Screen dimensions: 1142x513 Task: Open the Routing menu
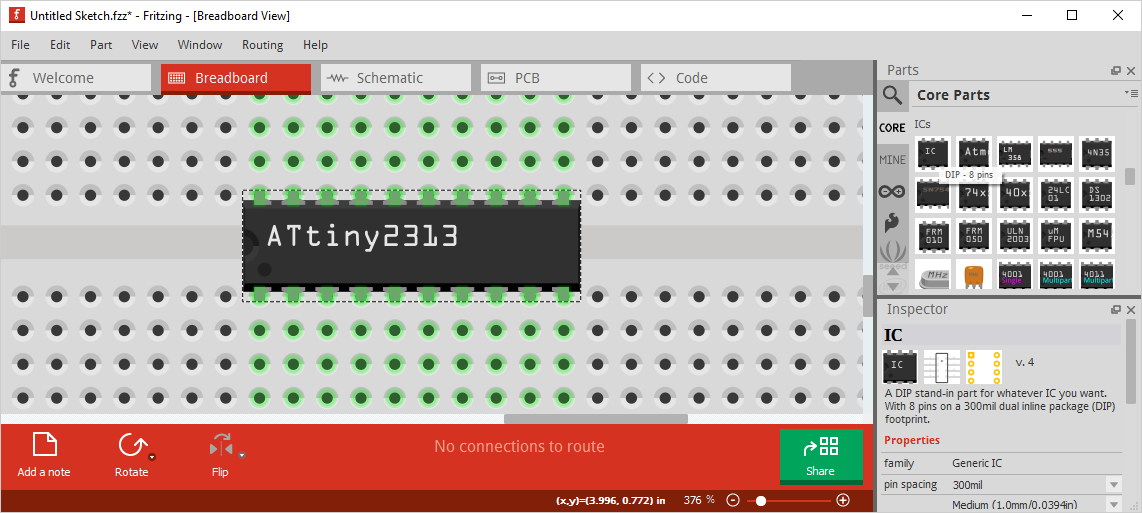click(262, 45)
